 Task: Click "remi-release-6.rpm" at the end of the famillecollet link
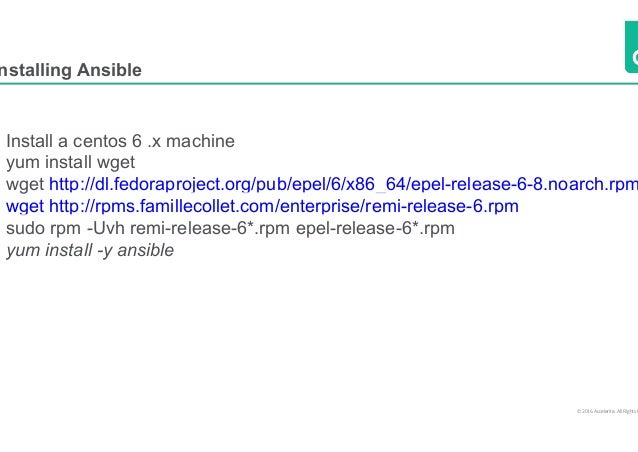(x=441, y=206)
